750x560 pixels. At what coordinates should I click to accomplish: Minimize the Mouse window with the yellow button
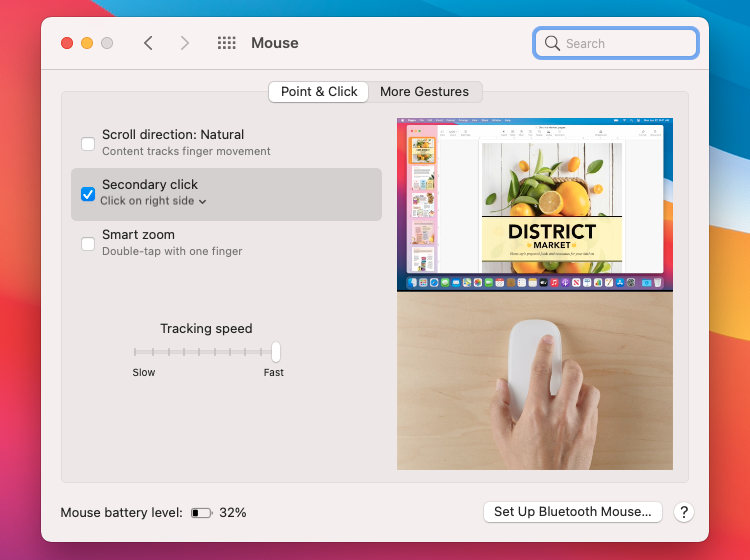click(87, 43)
